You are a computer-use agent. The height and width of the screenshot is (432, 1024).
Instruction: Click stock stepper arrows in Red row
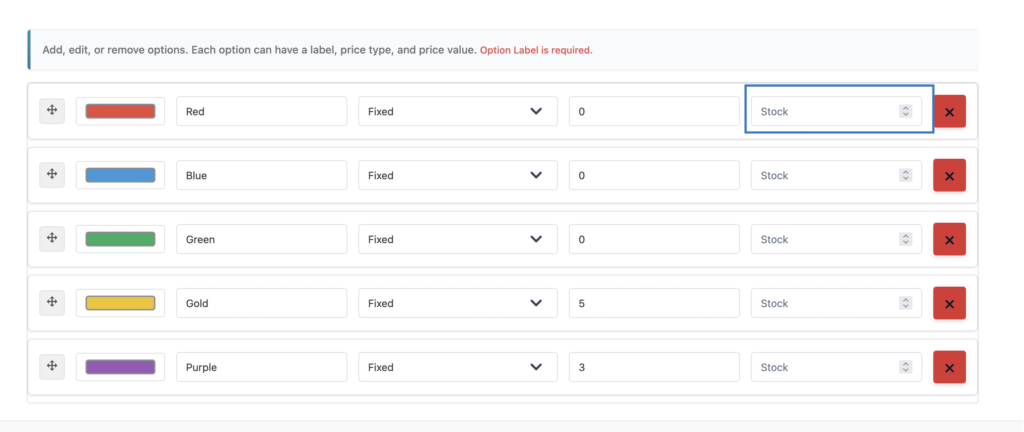[905, 112]
